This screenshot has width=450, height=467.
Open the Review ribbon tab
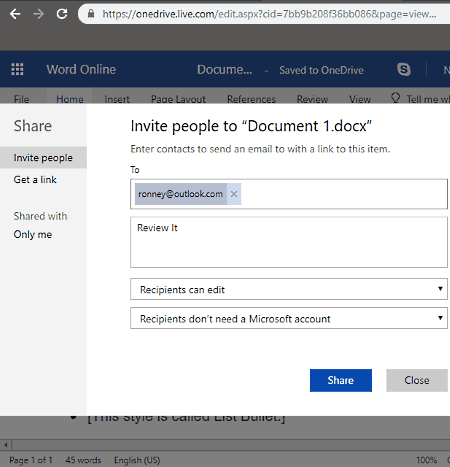coord(312,99)
